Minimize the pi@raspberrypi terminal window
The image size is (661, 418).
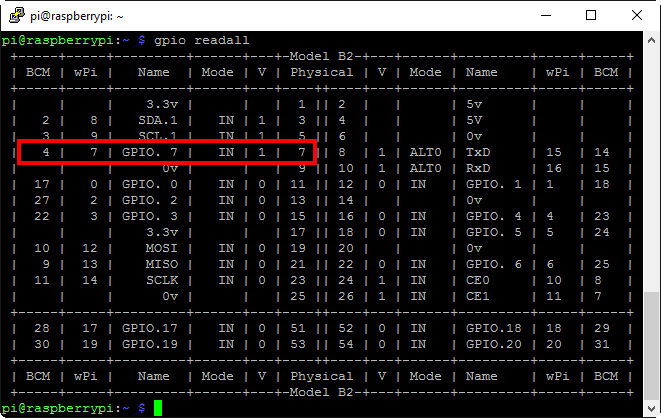[546, 16]
